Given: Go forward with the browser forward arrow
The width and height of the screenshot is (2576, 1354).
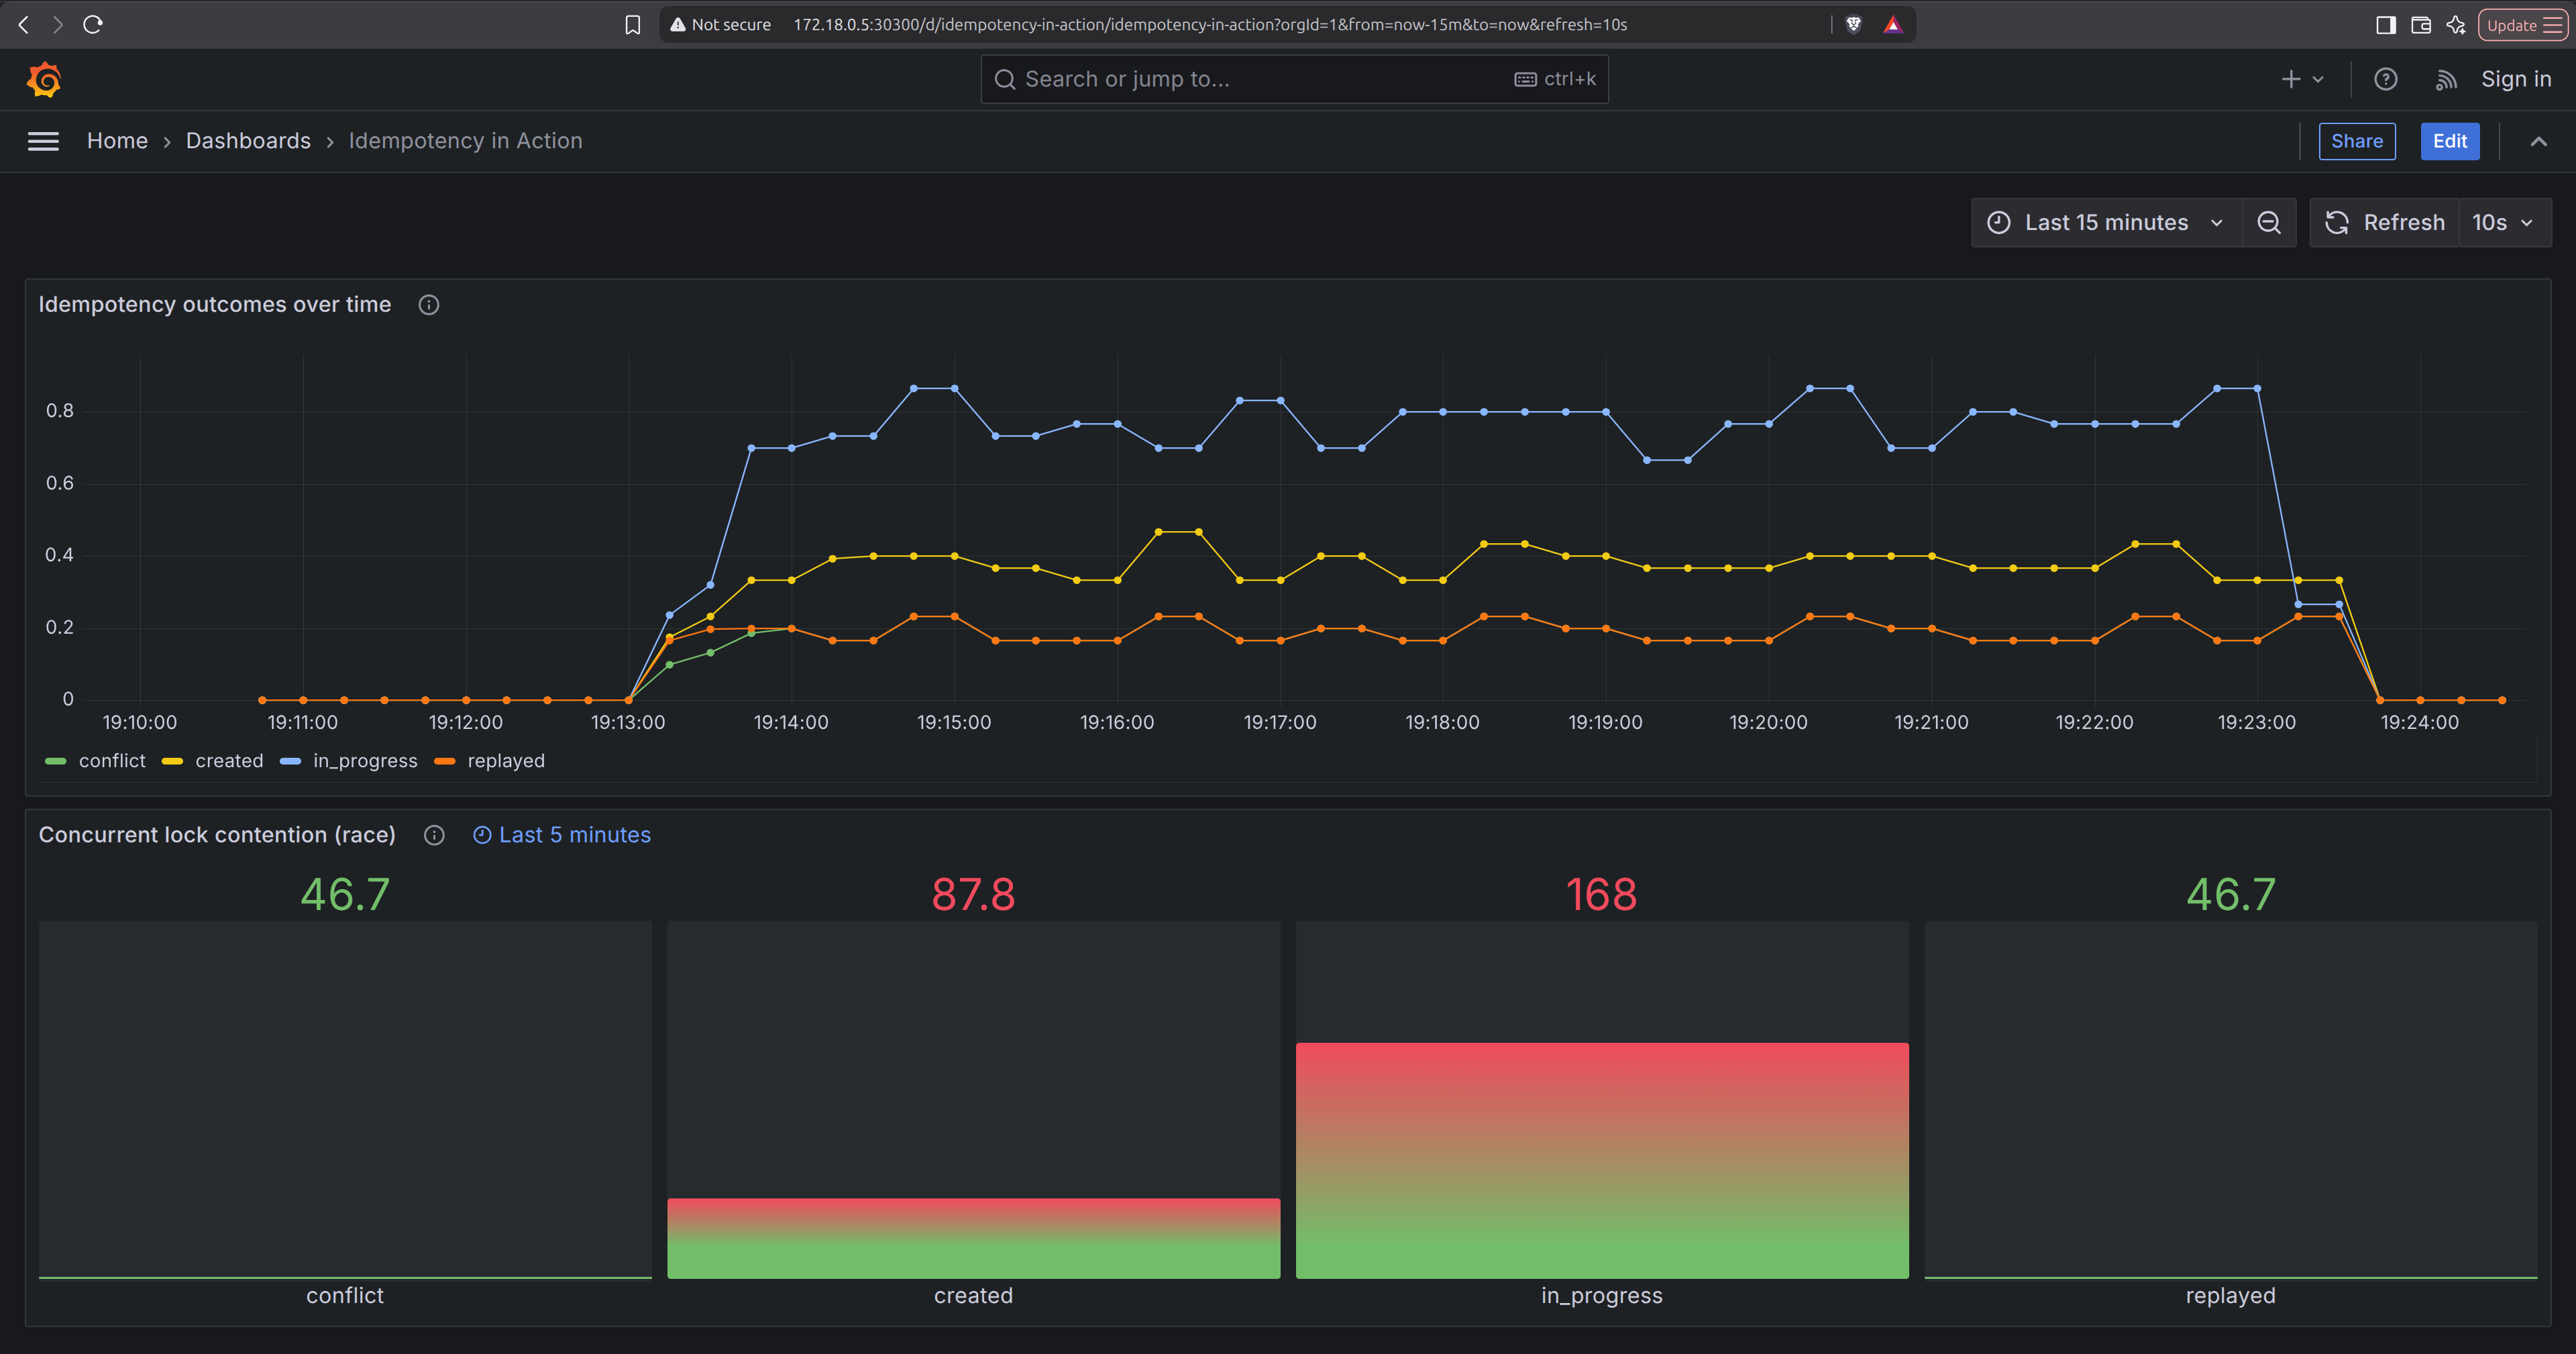Looking at the screenshot, I should 58,24.
